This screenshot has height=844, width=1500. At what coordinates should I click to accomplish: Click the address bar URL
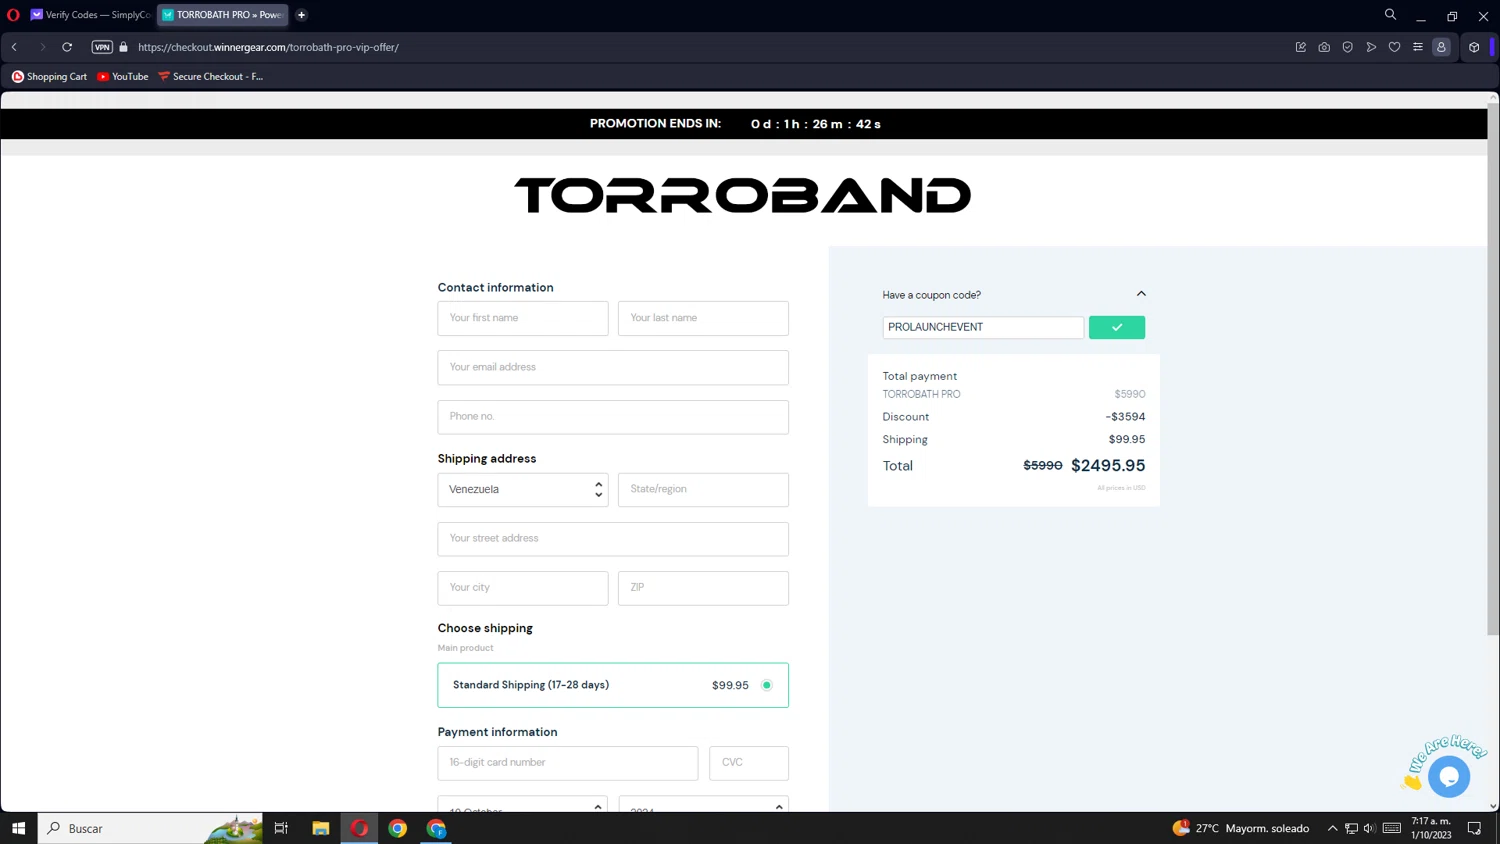point(268,47)
